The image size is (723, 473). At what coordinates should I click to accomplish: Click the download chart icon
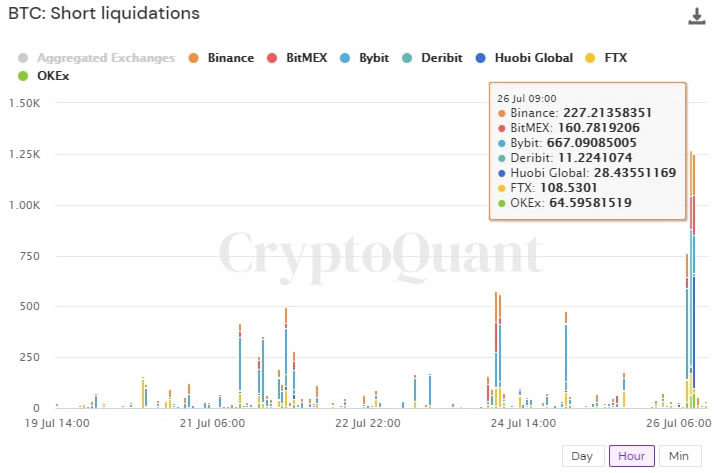click(x=697, y=16)
